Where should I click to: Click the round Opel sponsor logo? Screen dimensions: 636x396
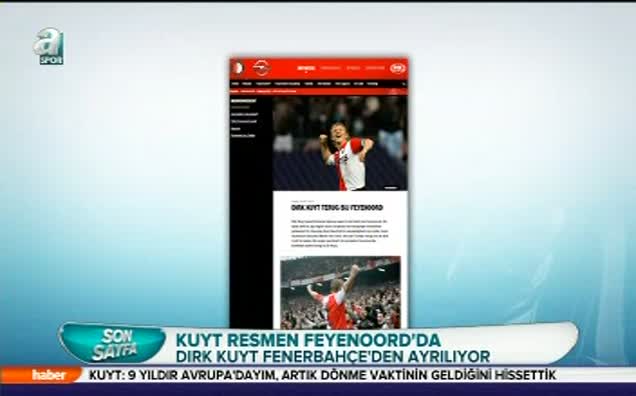point(261,68)
